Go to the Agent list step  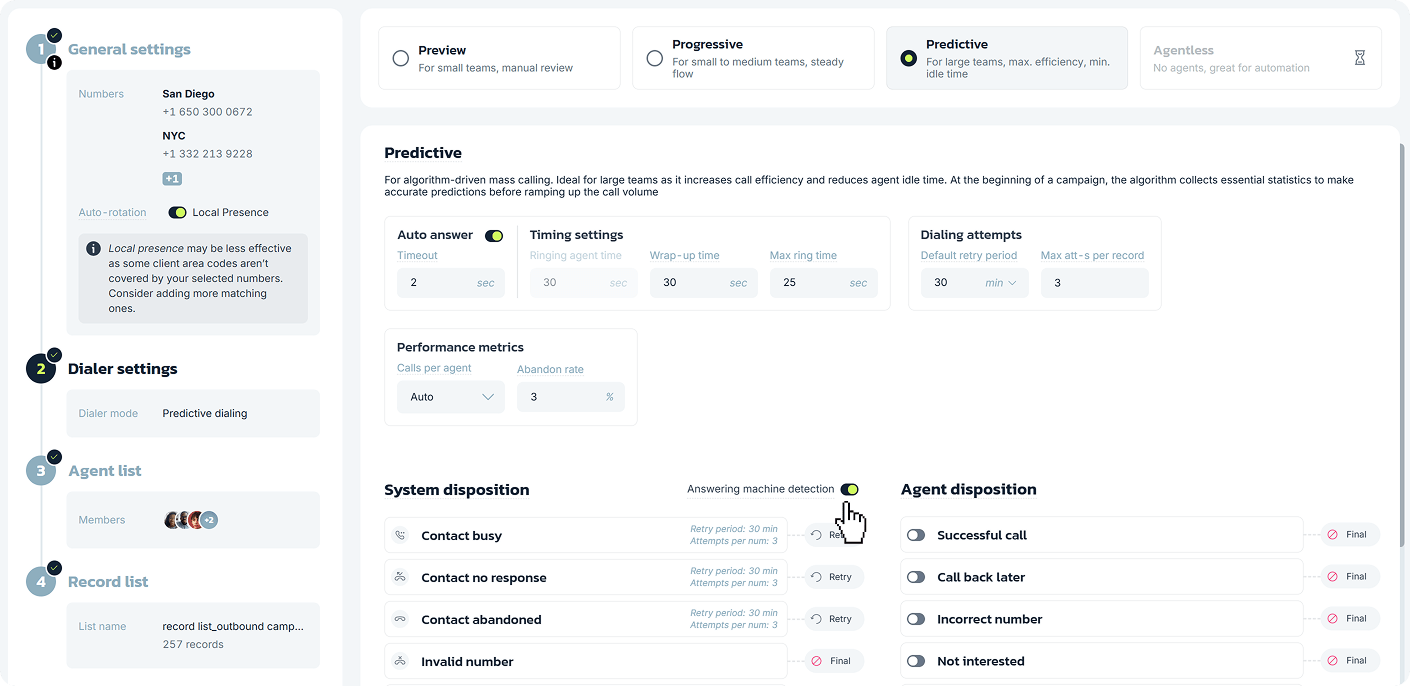[105, 471]
